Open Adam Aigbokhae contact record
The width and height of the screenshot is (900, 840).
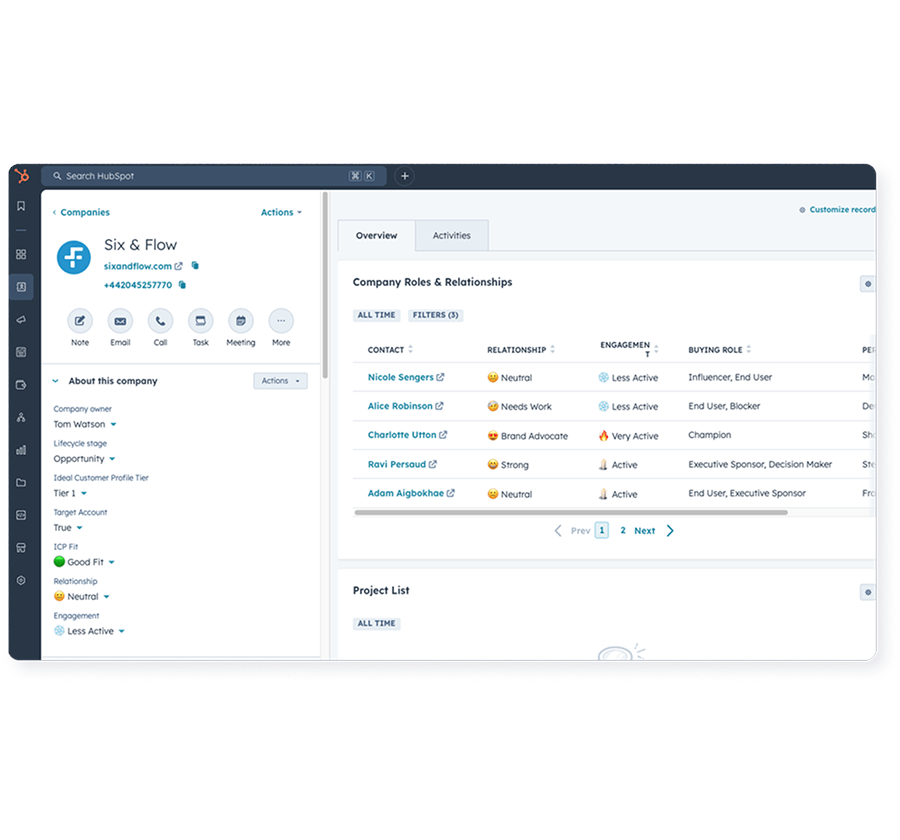coord(406,493)
